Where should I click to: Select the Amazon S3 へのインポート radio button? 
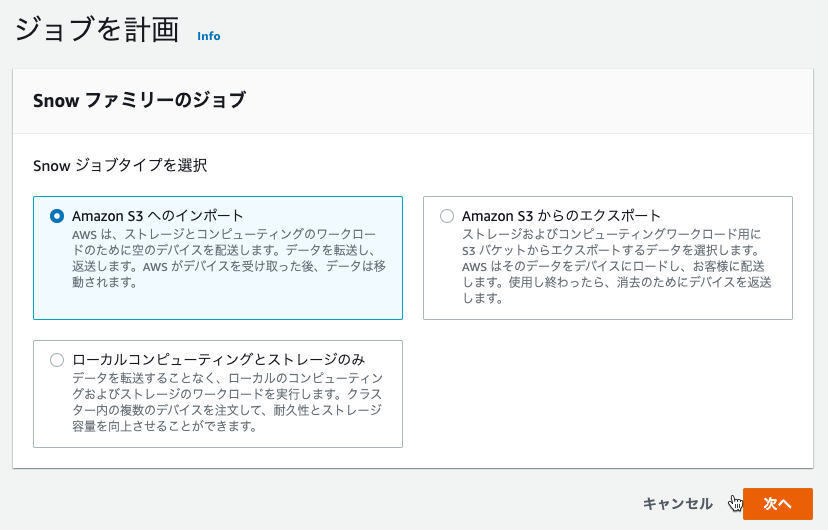click(57, 216)
